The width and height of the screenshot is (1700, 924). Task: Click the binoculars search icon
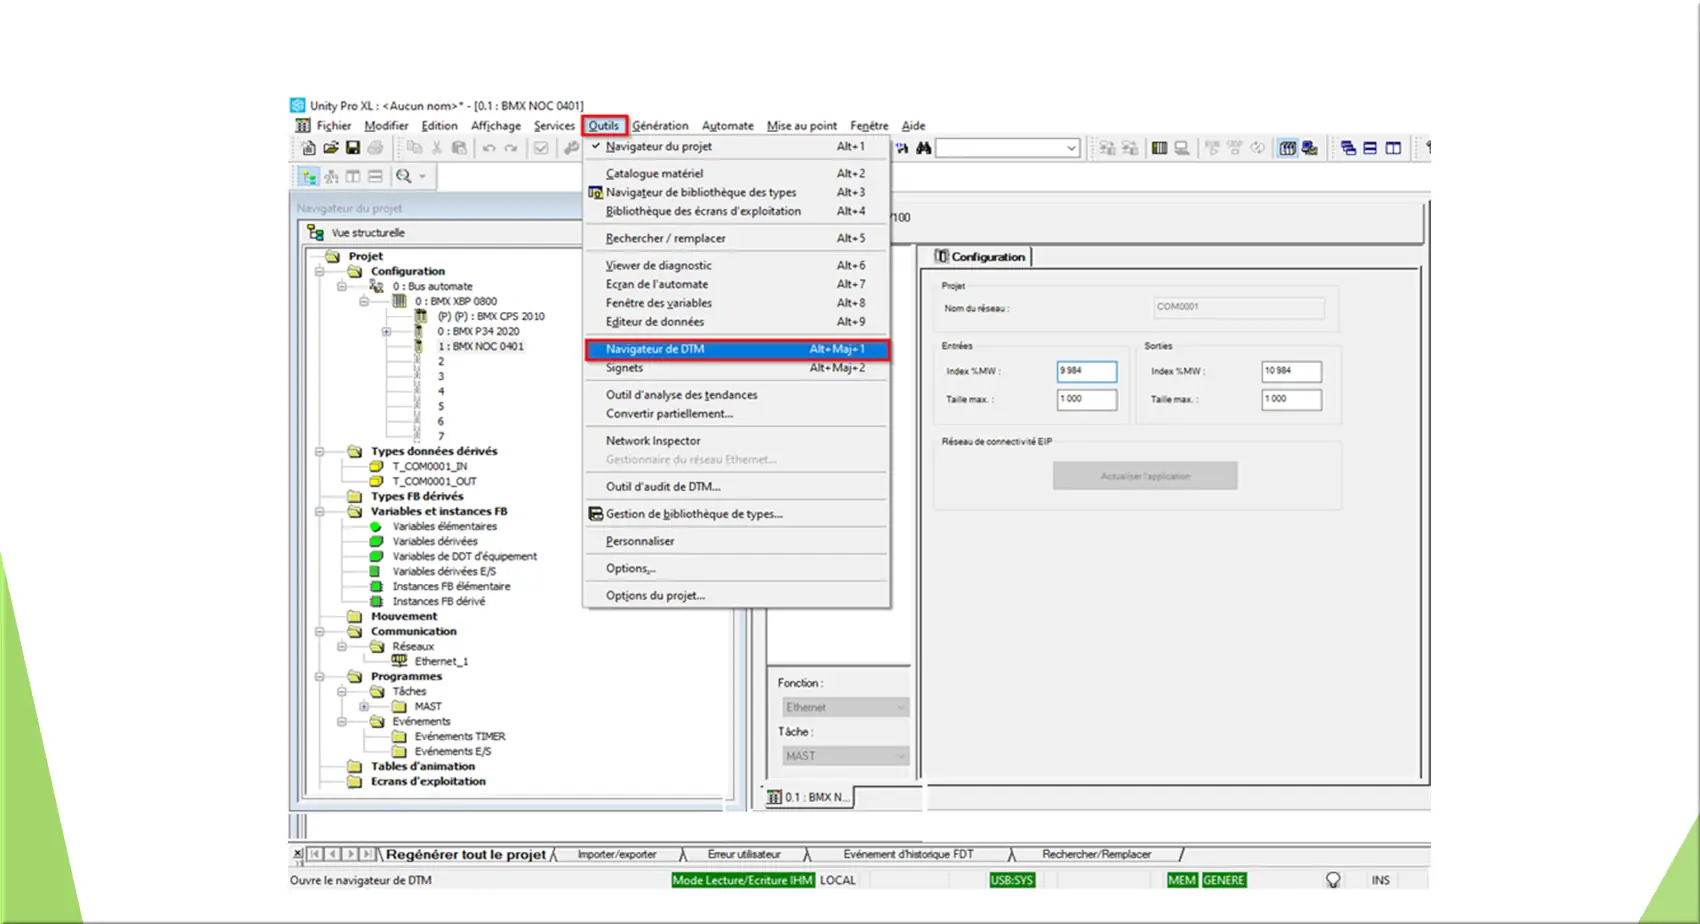click(924, 148)
